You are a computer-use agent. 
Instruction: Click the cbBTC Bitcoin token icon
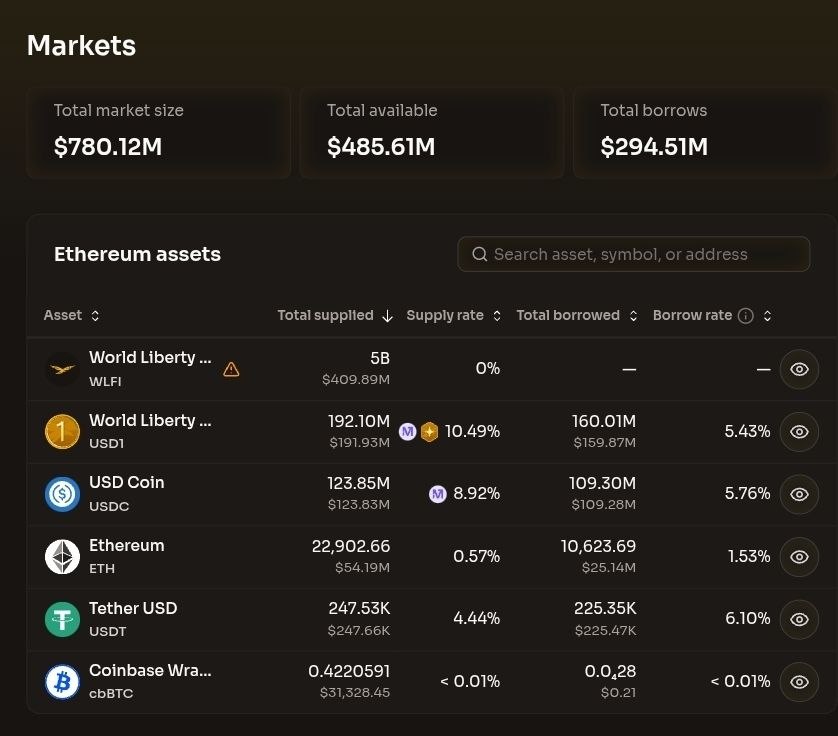coord(62,682)
